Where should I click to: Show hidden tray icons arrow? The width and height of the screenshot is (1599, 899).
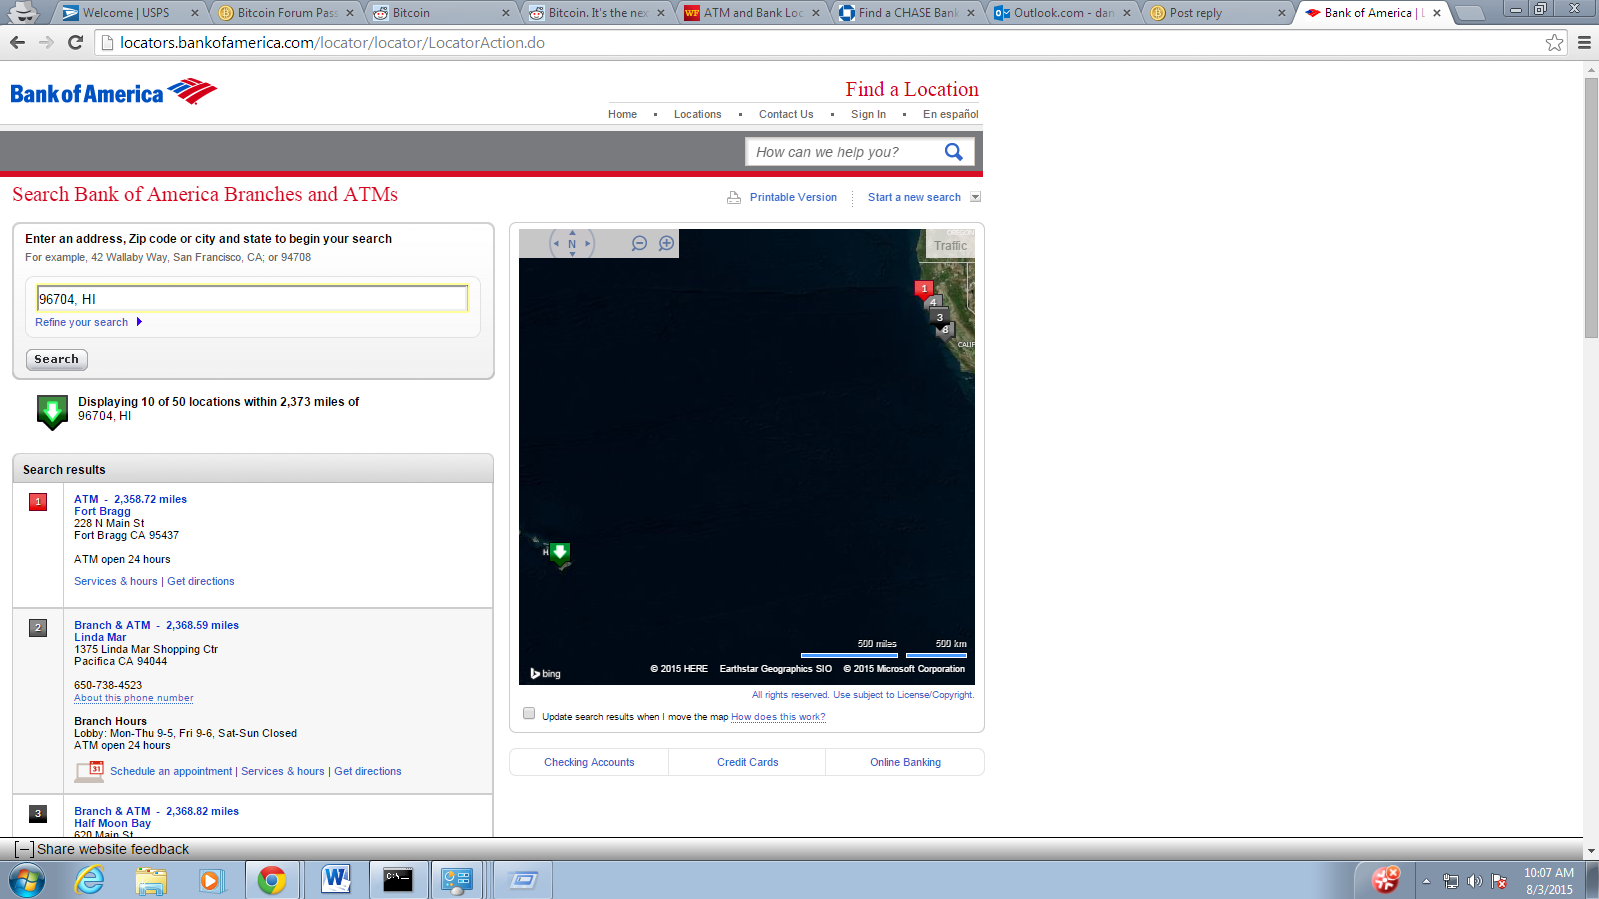point(1426,881)
